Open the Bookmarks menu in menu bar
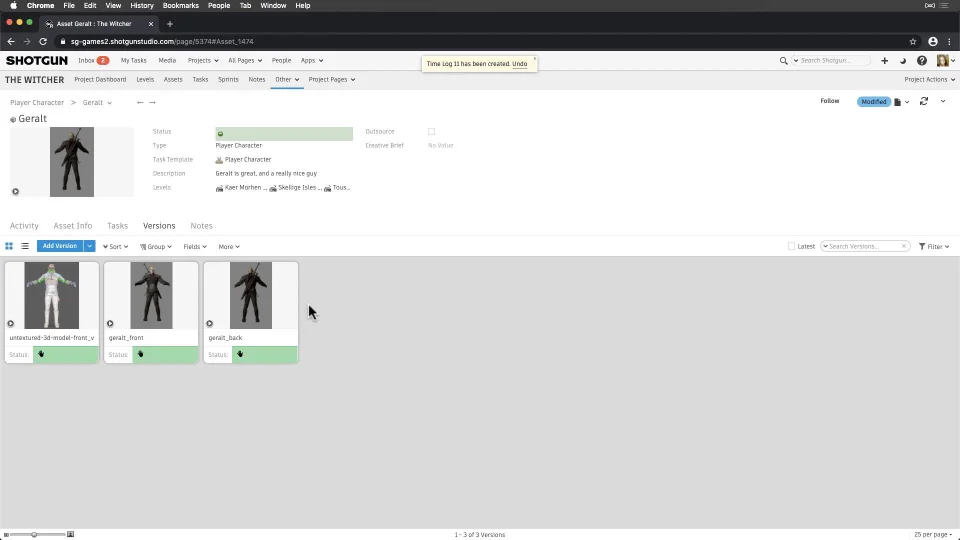Viewport: 960px width, 540px height. click(181, 6)
